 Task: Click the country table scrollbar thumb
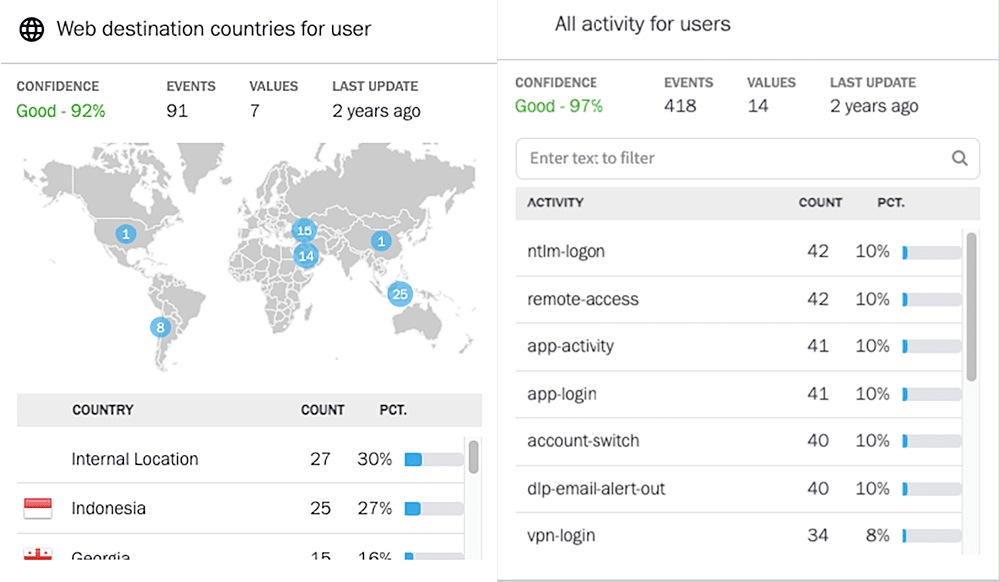coord(473,456)
